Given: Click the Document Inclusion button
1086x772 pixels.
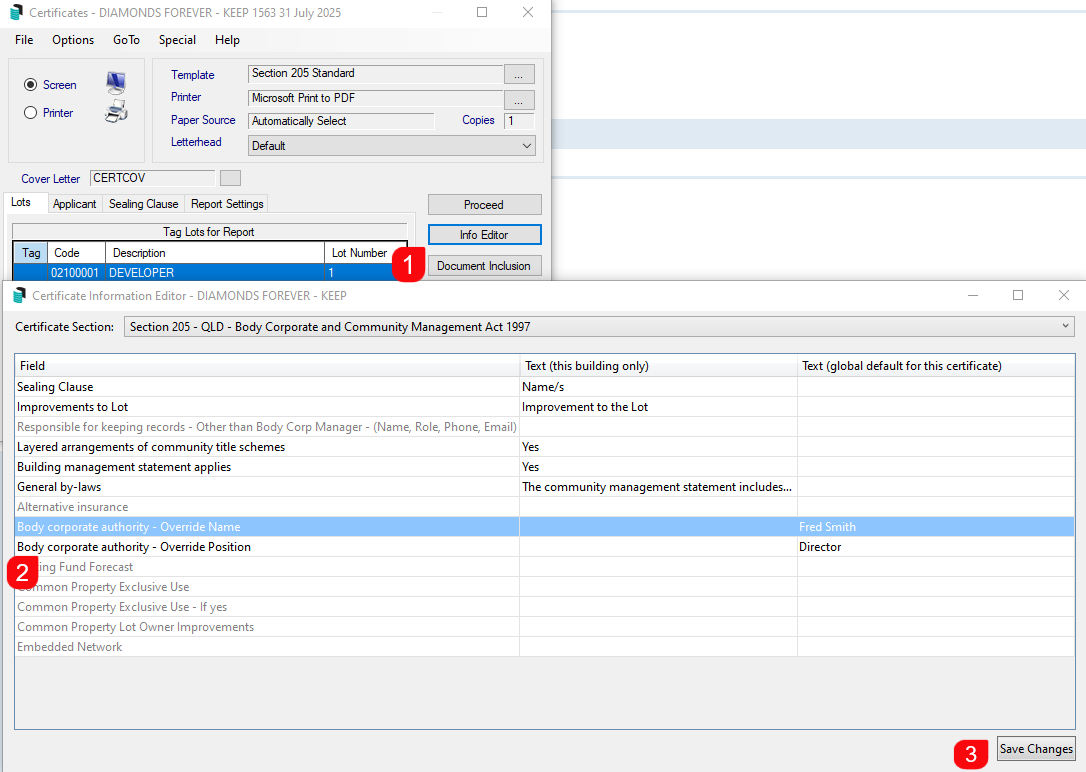Looking at the screenshot, I should click(x=484, y=266).
